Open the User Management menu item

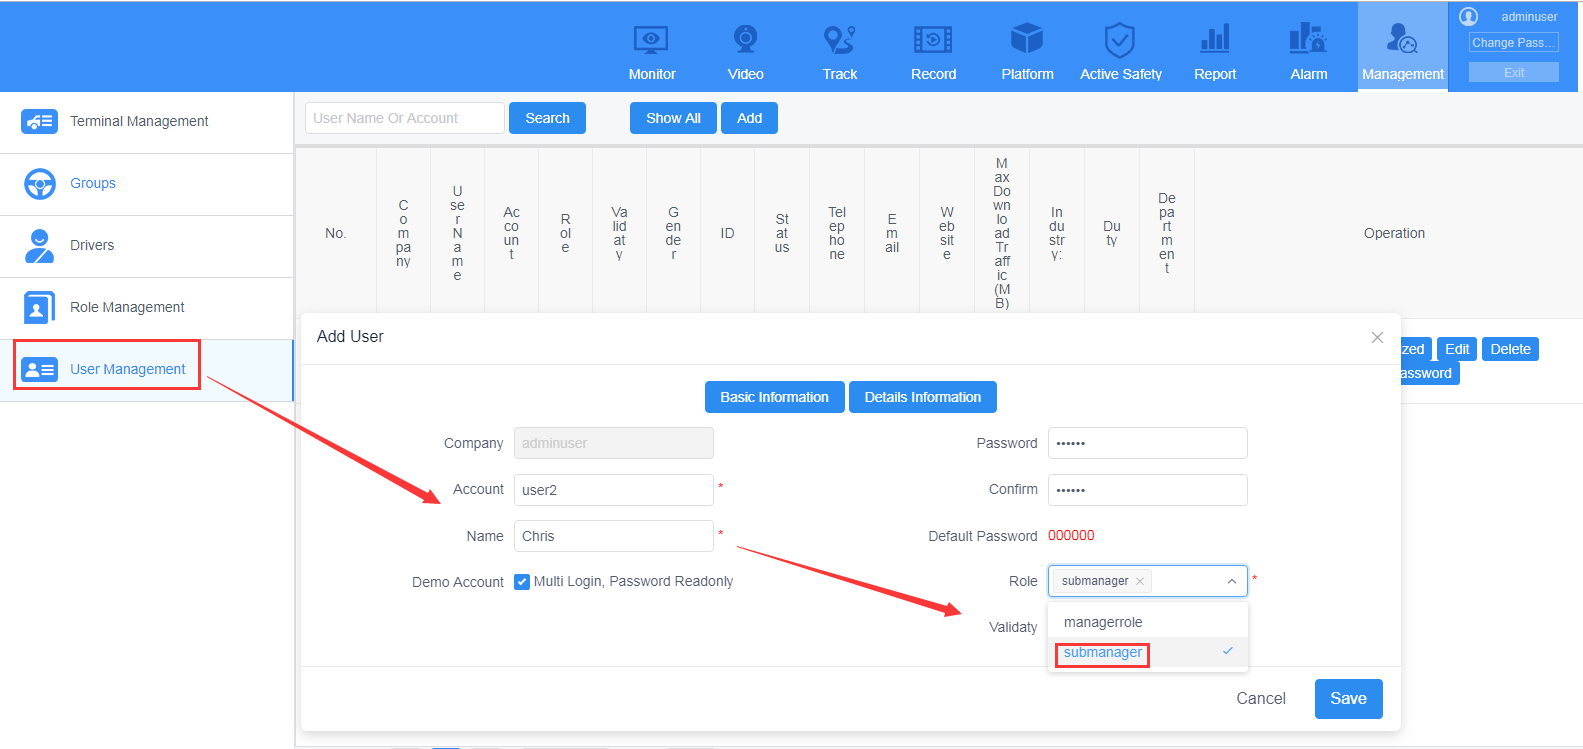pos(146,370)
